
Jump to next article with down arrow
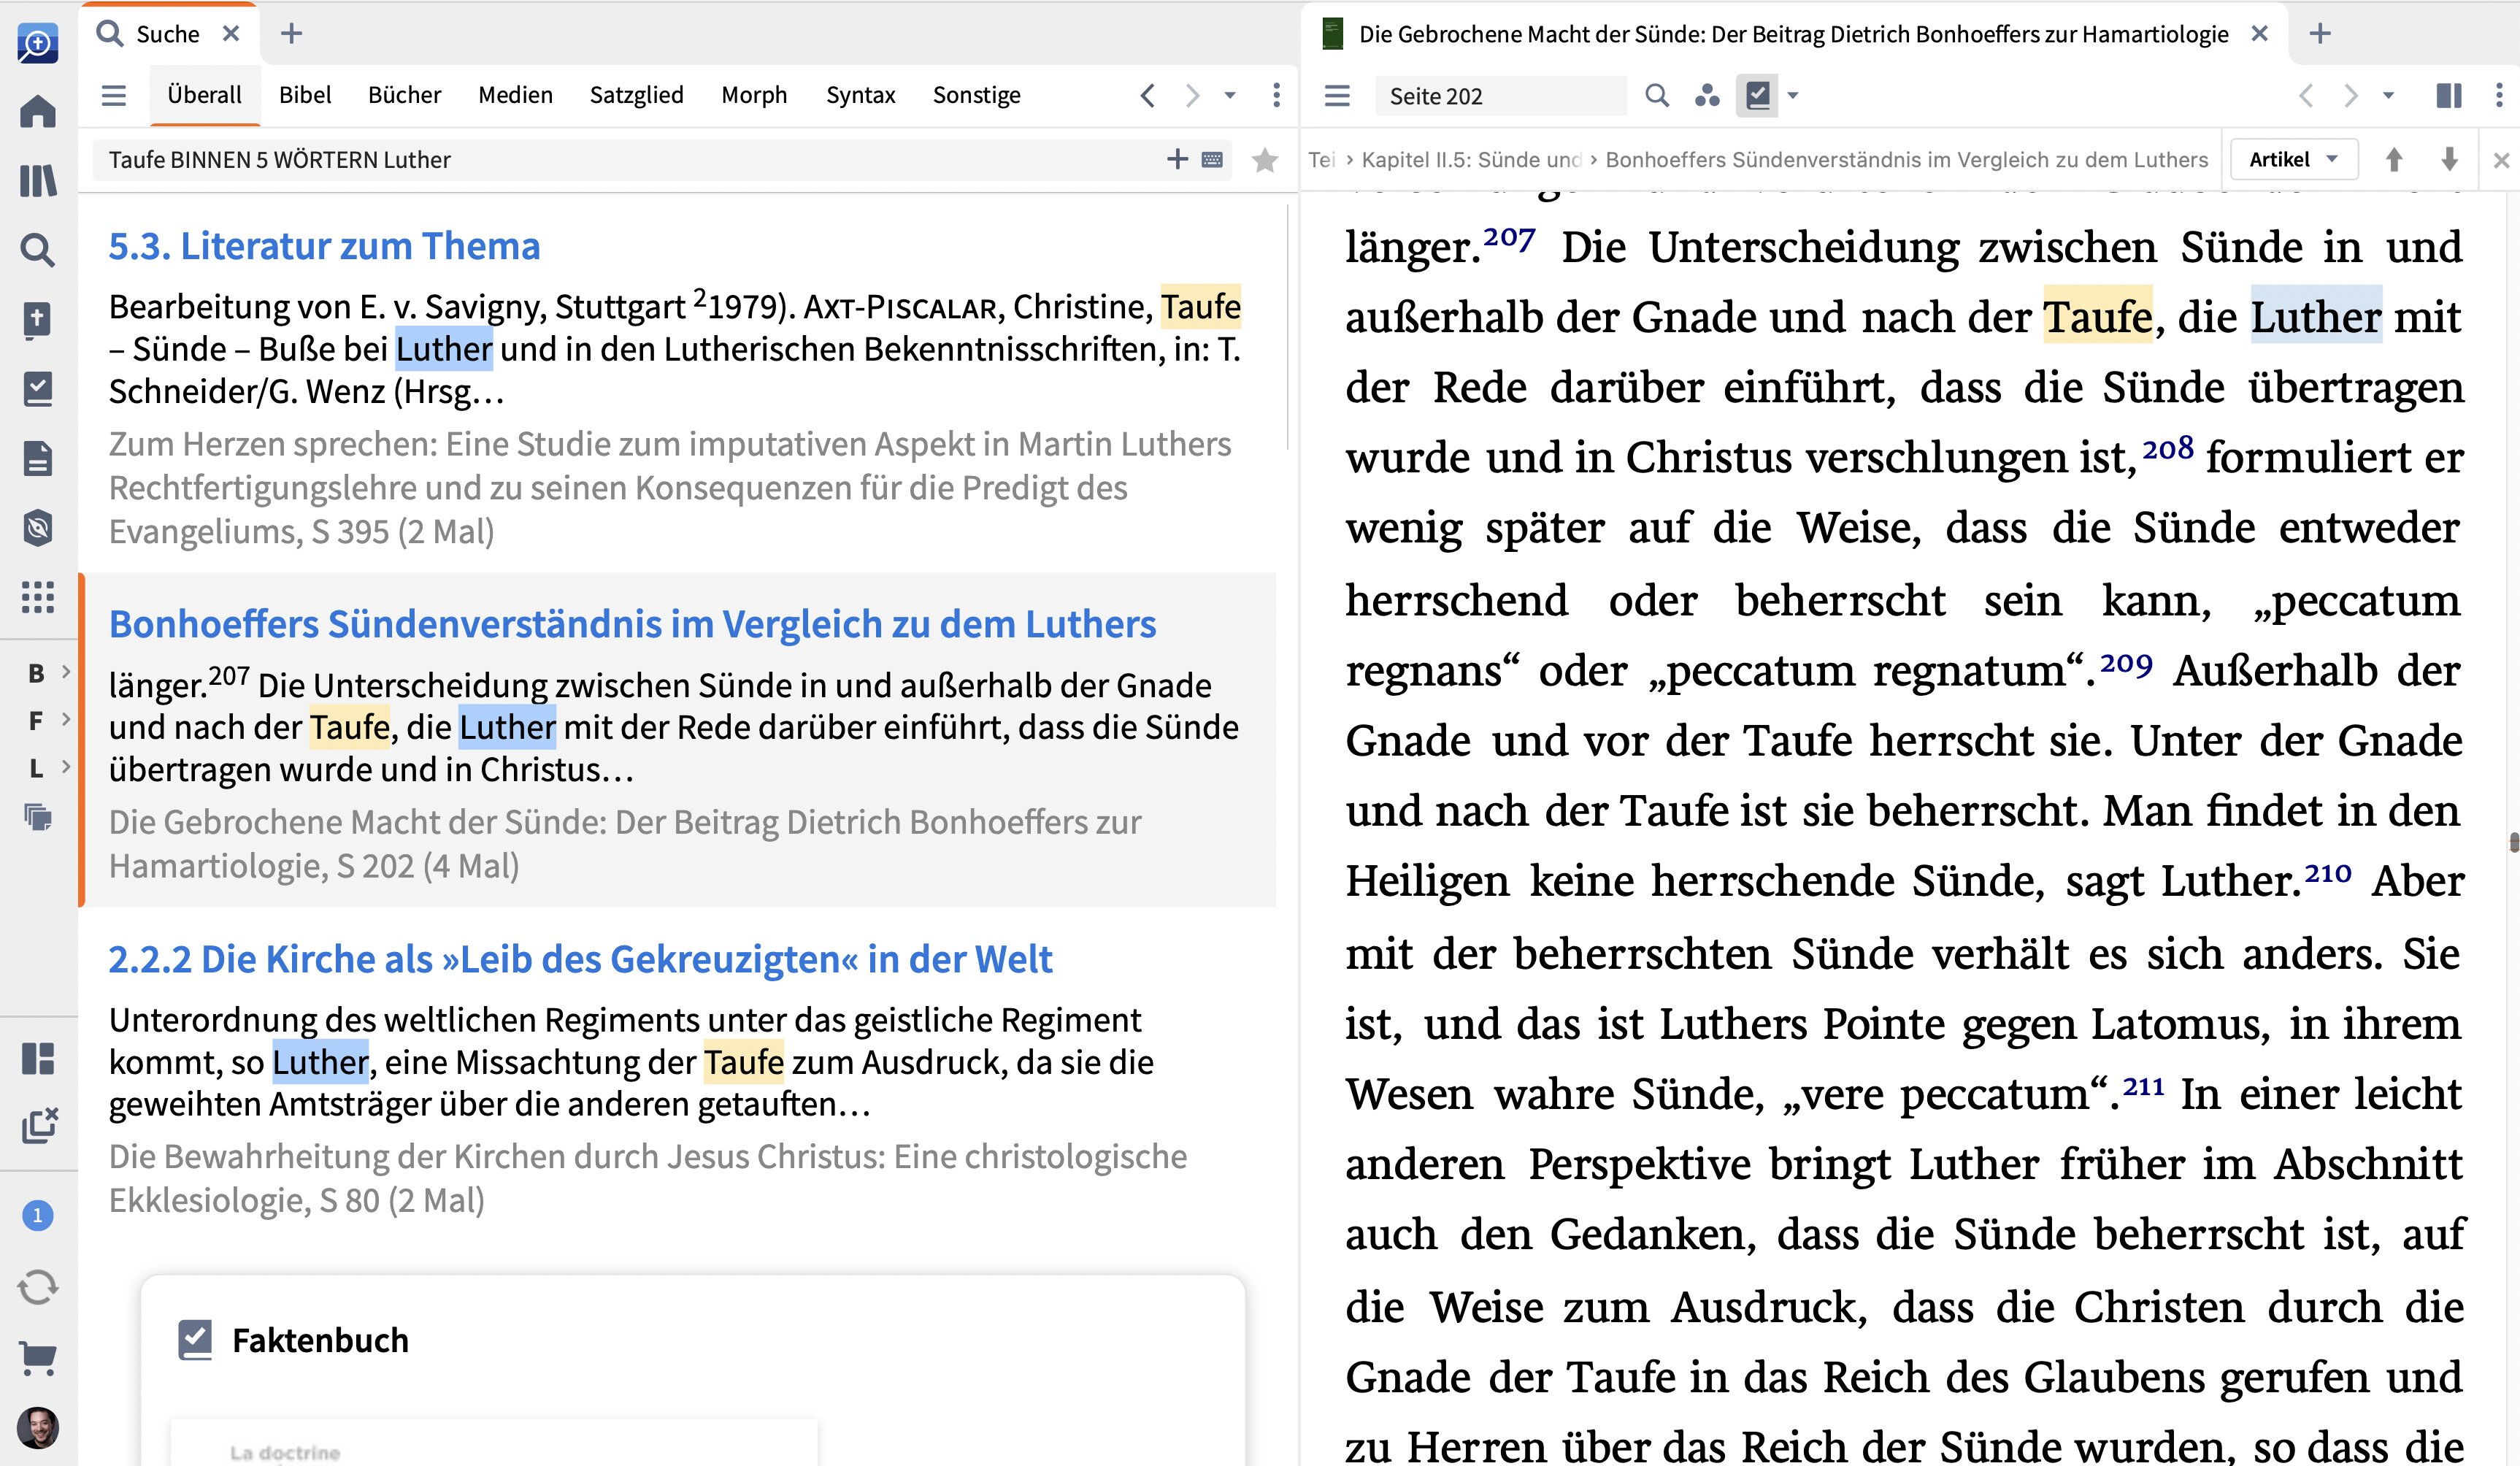2449,160
